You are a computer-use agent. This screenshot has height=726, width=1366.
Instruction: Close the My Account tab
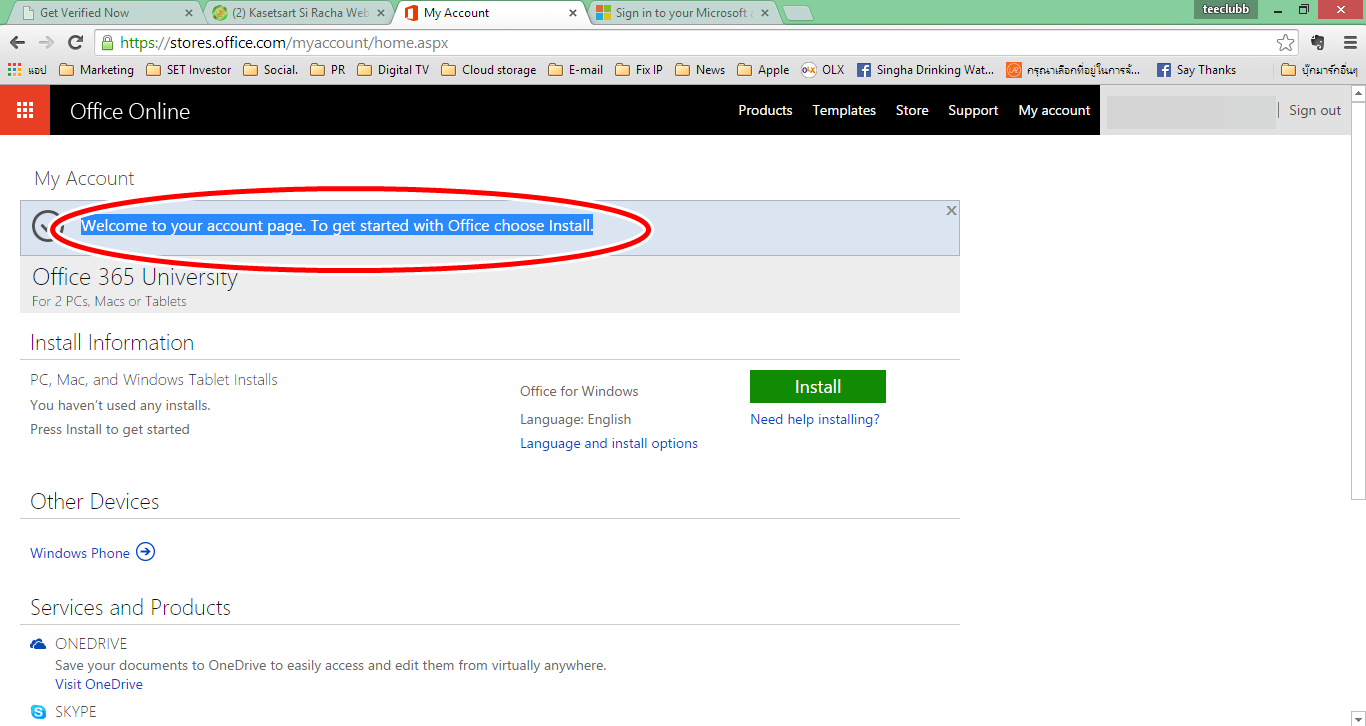(x=573, y=13)
